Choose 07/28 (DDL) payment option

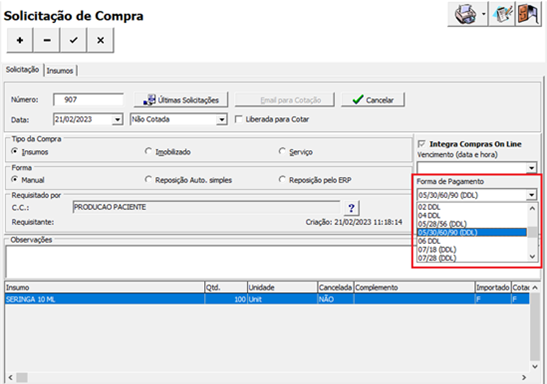click(472, 258)
